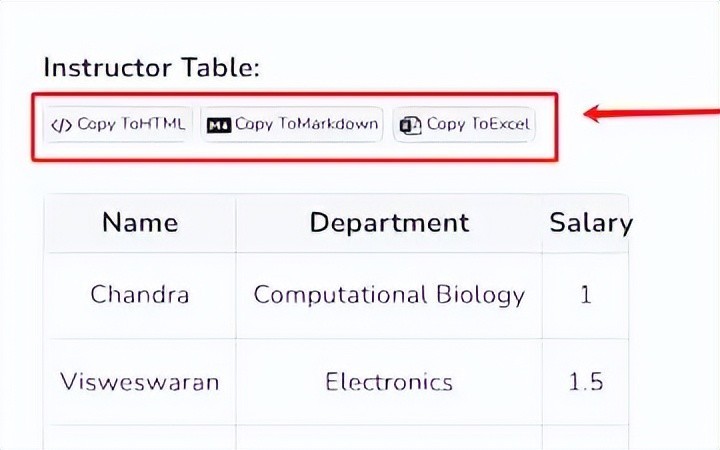Click the Chandra name cell
This screenshot has width=720, height=450.
[x=140, y=295]
